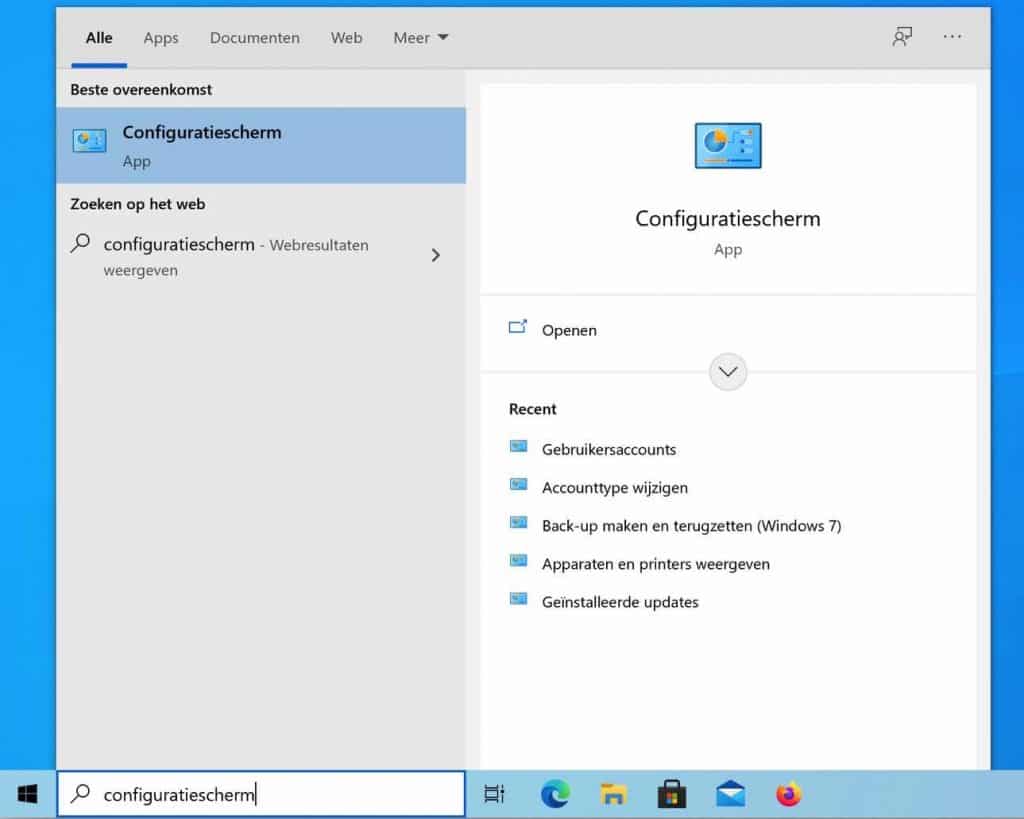Launch Firefox from the taskbar
Screen dimensions: 1024x819
coord(789,793)
